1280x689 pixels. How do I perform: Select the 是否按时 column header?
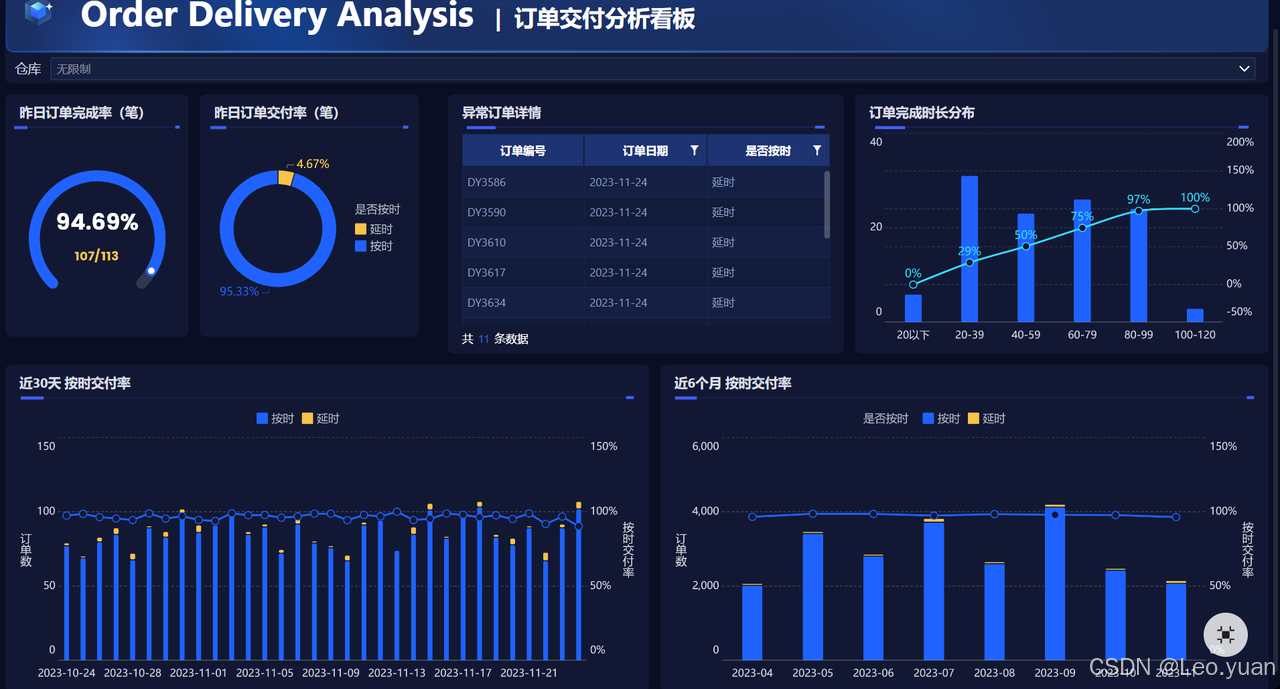[768, 150]
